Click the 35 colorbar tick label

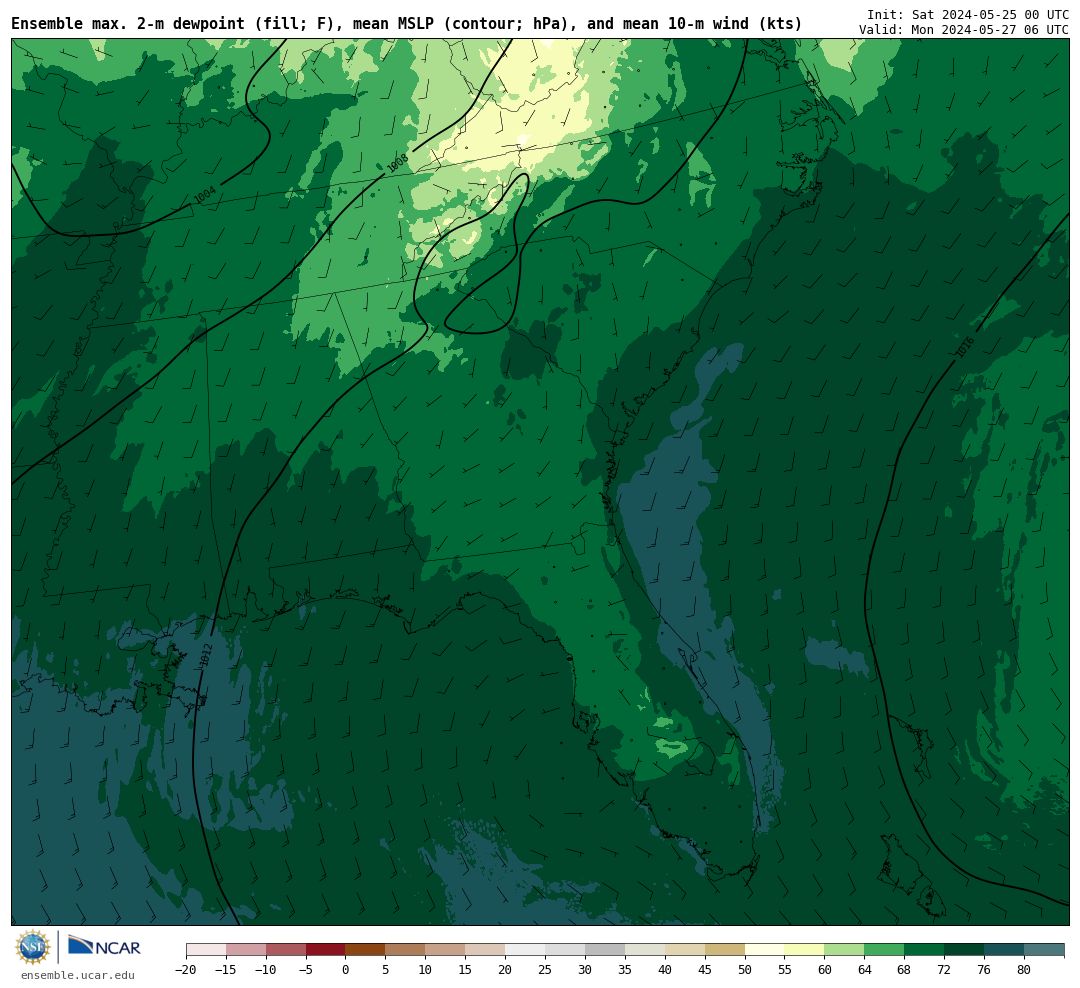[625, 970]
